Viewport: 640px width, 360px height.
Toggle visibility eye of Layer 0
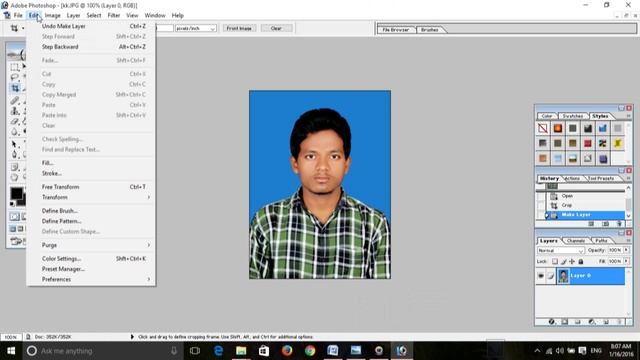coord(541,276)
